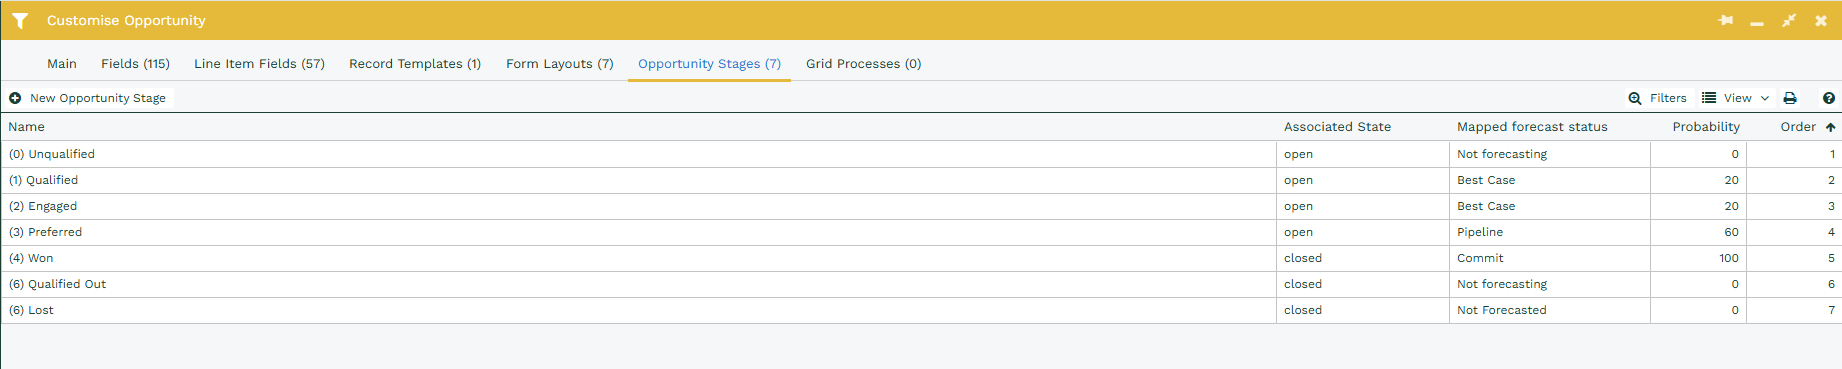Click the filter funnel icon in title bar
Screen dimensions: 1842x369
[20, 20]
